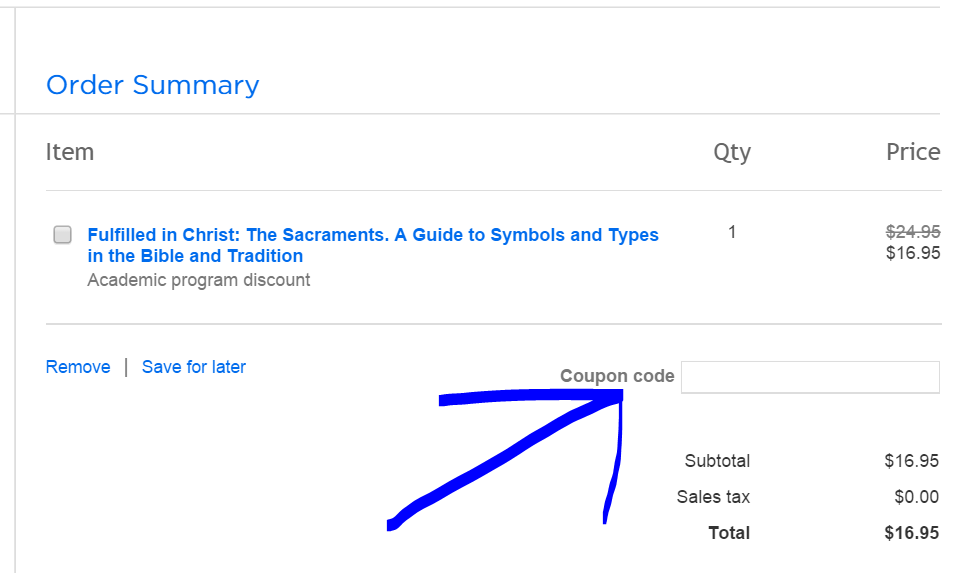Click the item's discounted $16.95 price

(x=912, y=253)
